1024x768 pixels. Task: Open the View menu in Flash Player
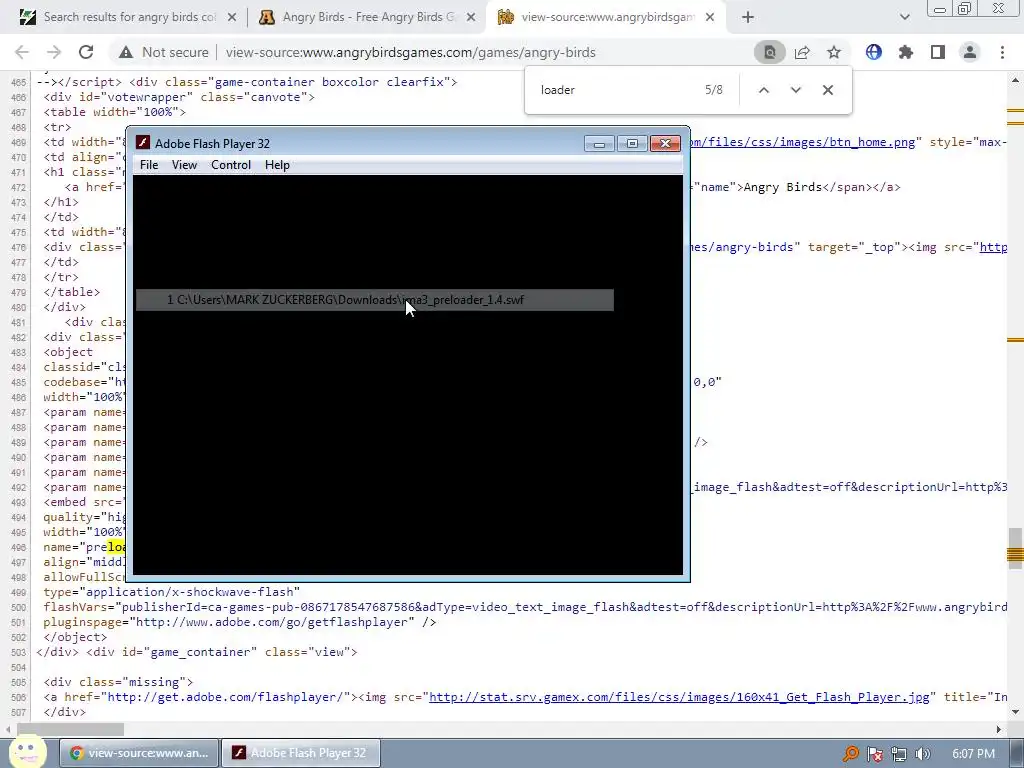[184, 165]
